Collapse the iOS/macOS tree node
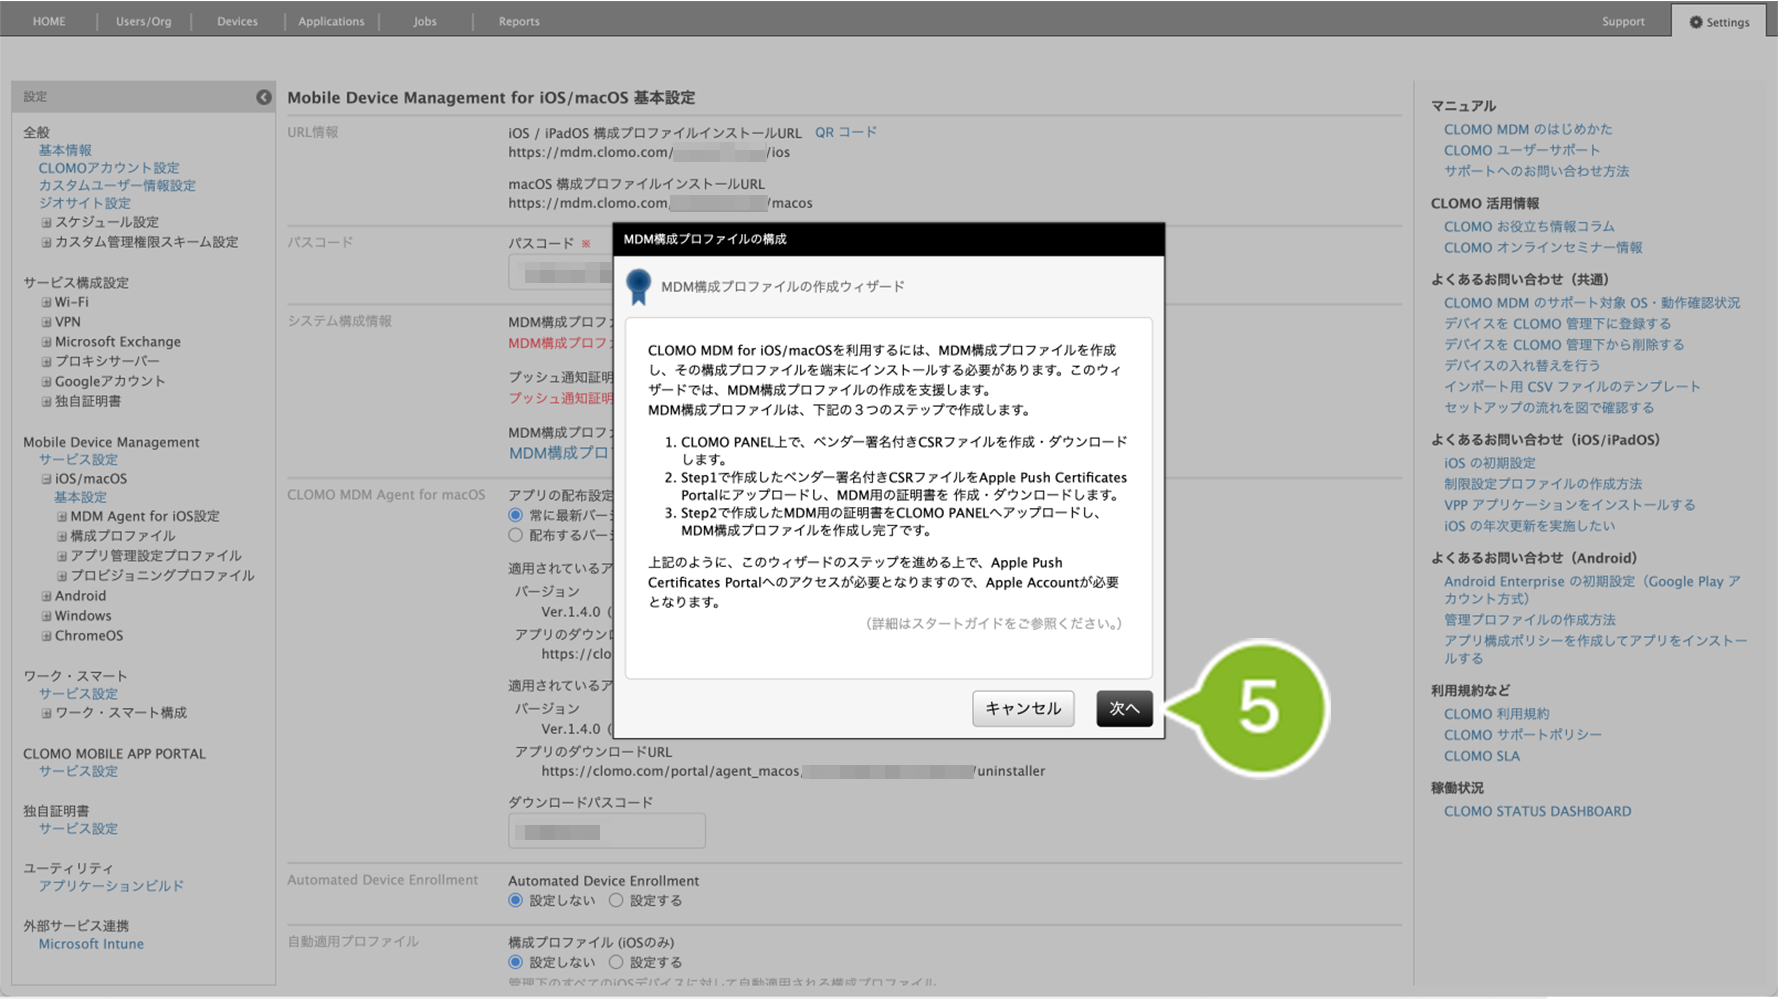The width and height of the screenshot is (1778, 1000). (x=46, y=479)
